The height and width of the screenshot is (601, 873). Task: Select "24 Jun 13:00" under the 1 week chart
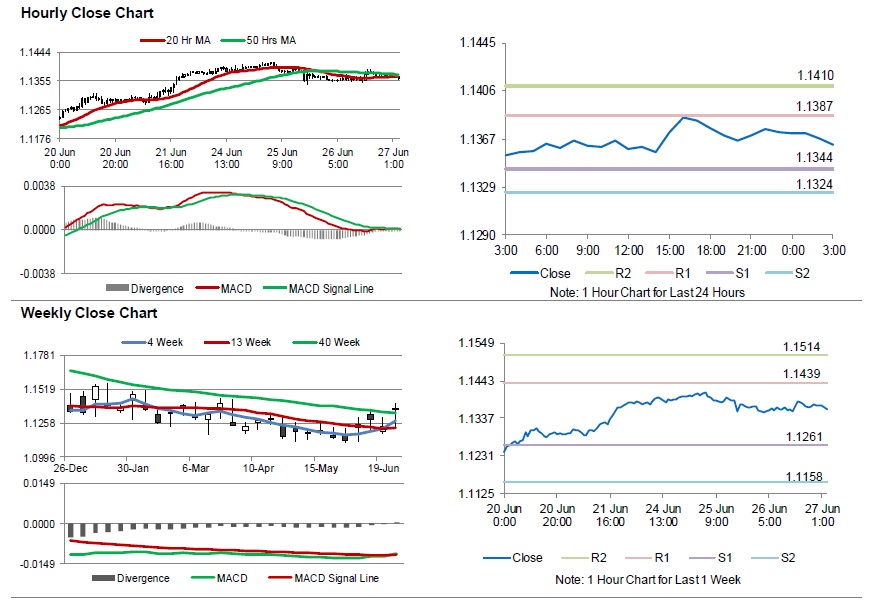point(663,515)
